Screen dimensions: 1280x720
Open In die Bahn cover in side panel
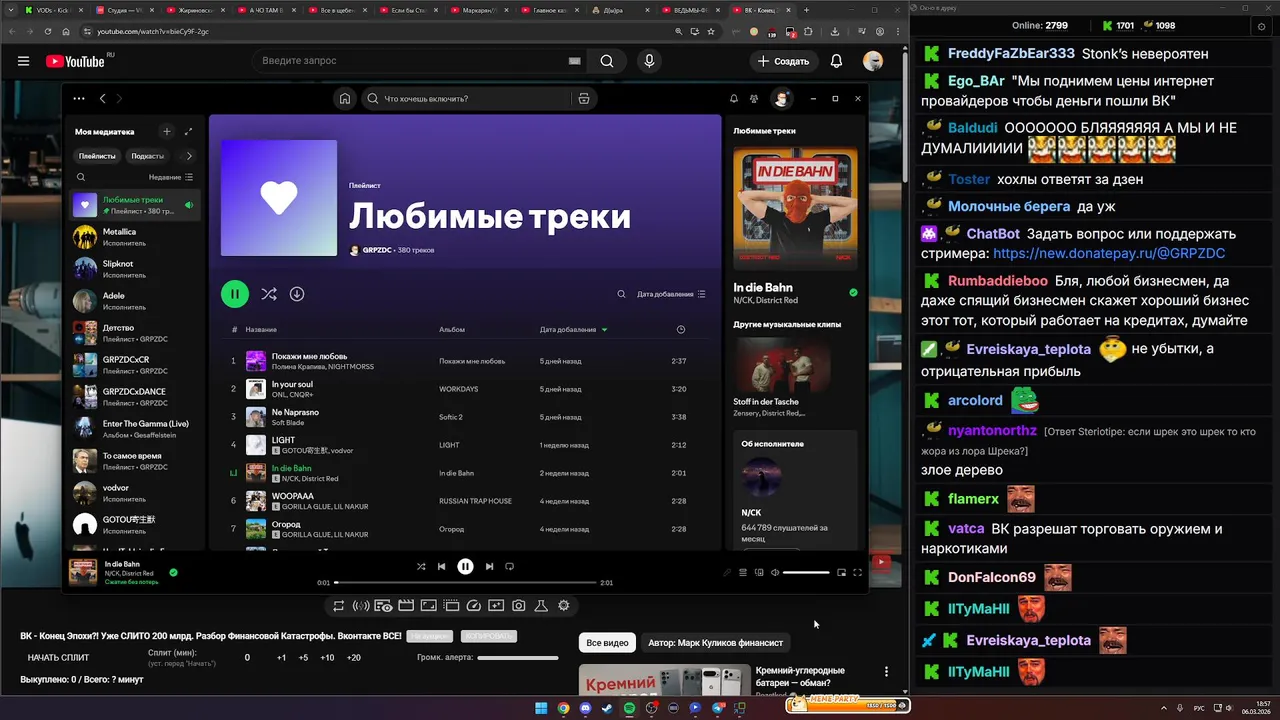795,209
